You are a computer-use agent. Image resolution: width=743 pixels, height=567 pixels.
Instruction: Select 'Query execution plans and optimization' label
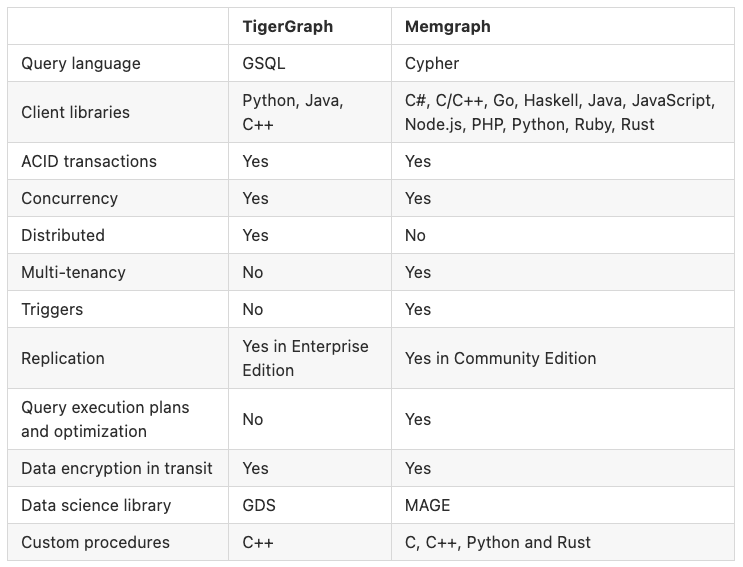click(105, 419)
